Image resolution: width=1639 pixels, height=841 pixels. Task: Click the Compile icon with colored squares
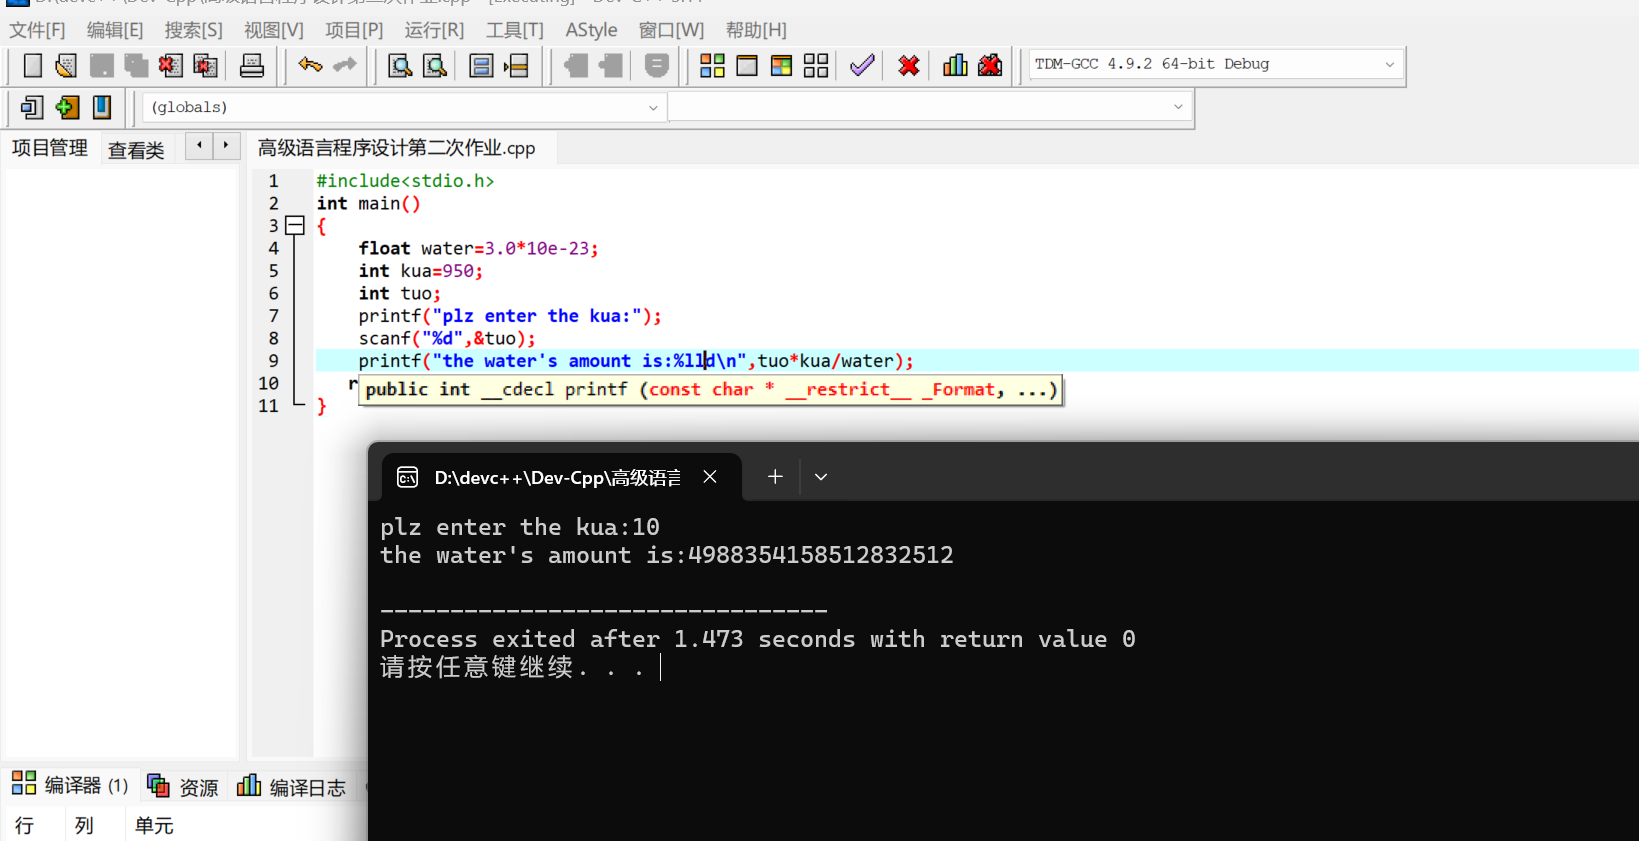click(712, 66)
